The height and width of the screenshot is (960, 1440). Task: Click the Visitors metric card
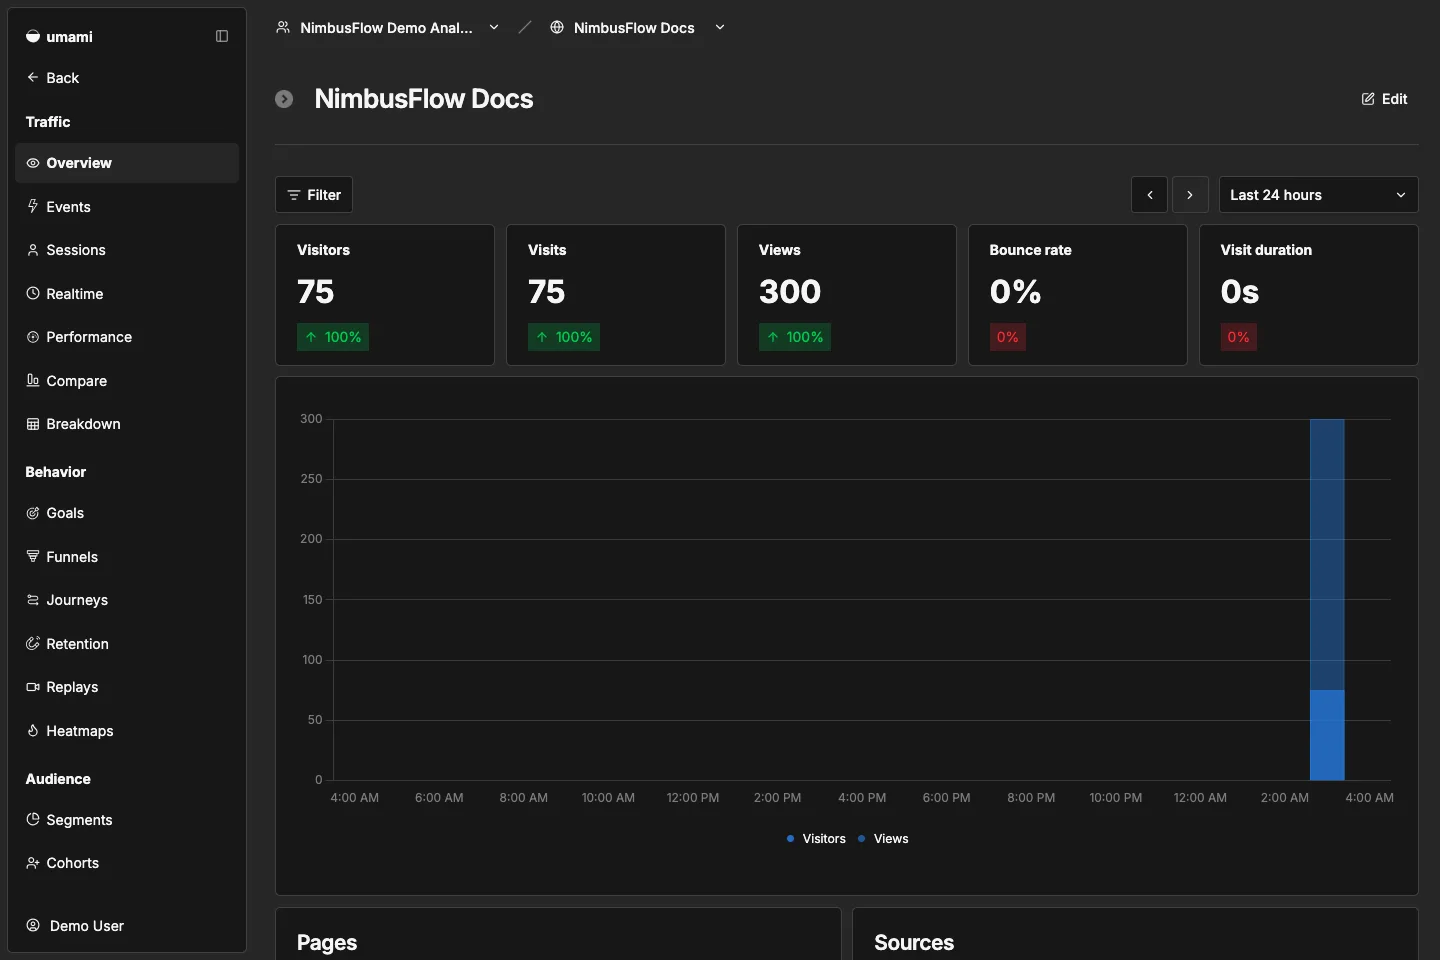tap(385, 295)
